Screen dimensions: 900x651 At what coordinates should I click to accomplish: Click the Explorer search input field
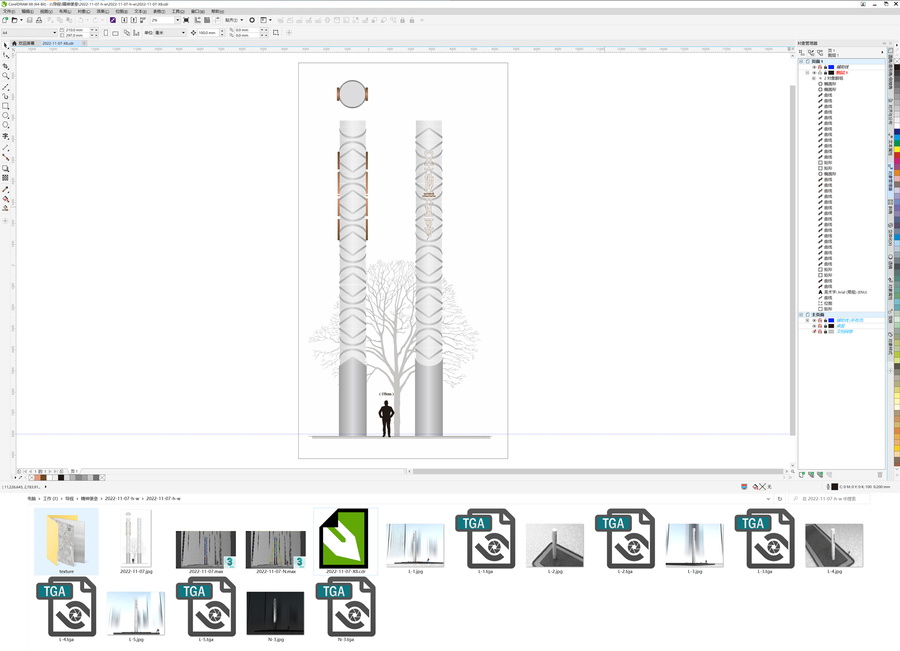click(829, 499)
